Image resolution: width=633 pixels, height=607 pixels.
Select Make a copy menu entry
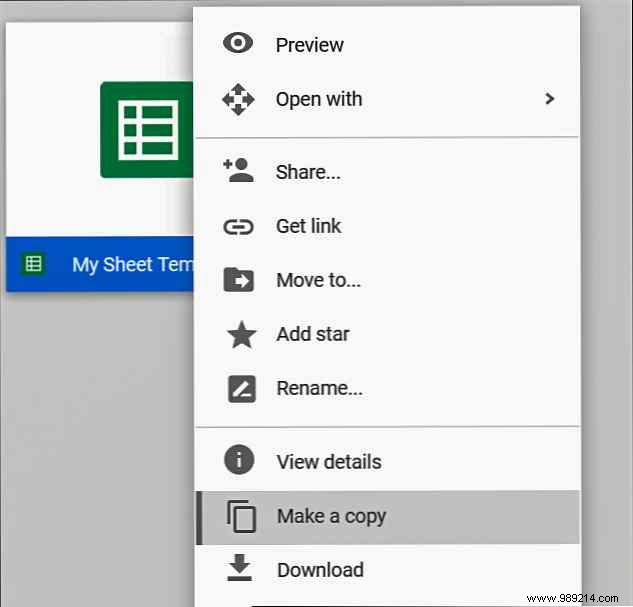click(x=387, y=517)
